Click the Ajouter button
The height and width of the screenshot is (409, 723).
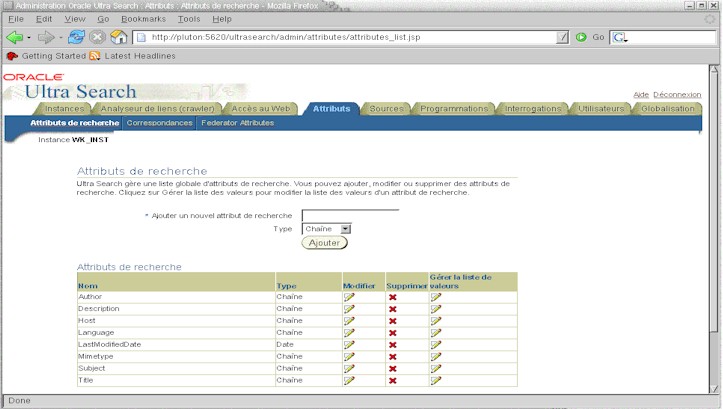[325, 243]
